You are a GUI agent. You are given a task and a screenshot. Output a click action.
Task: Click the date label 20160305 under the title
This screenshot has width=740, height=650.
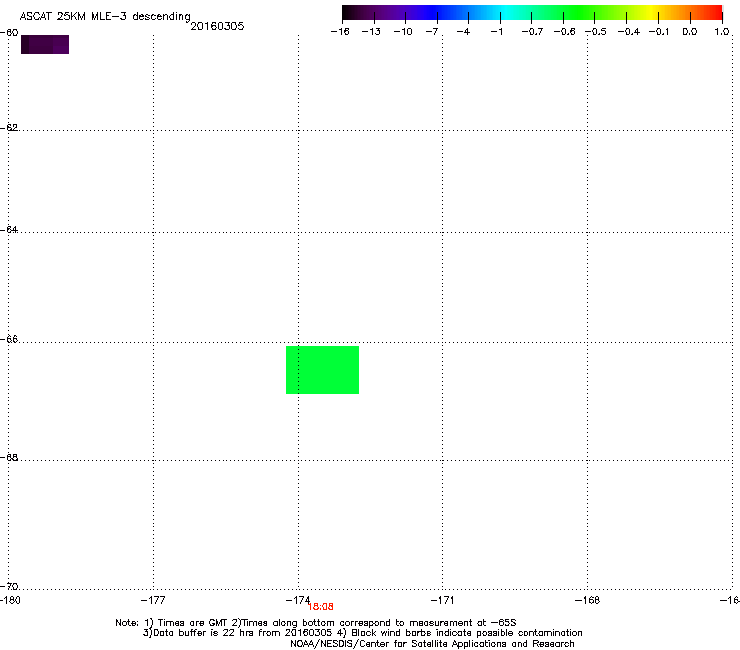click(x=217, y=26)
